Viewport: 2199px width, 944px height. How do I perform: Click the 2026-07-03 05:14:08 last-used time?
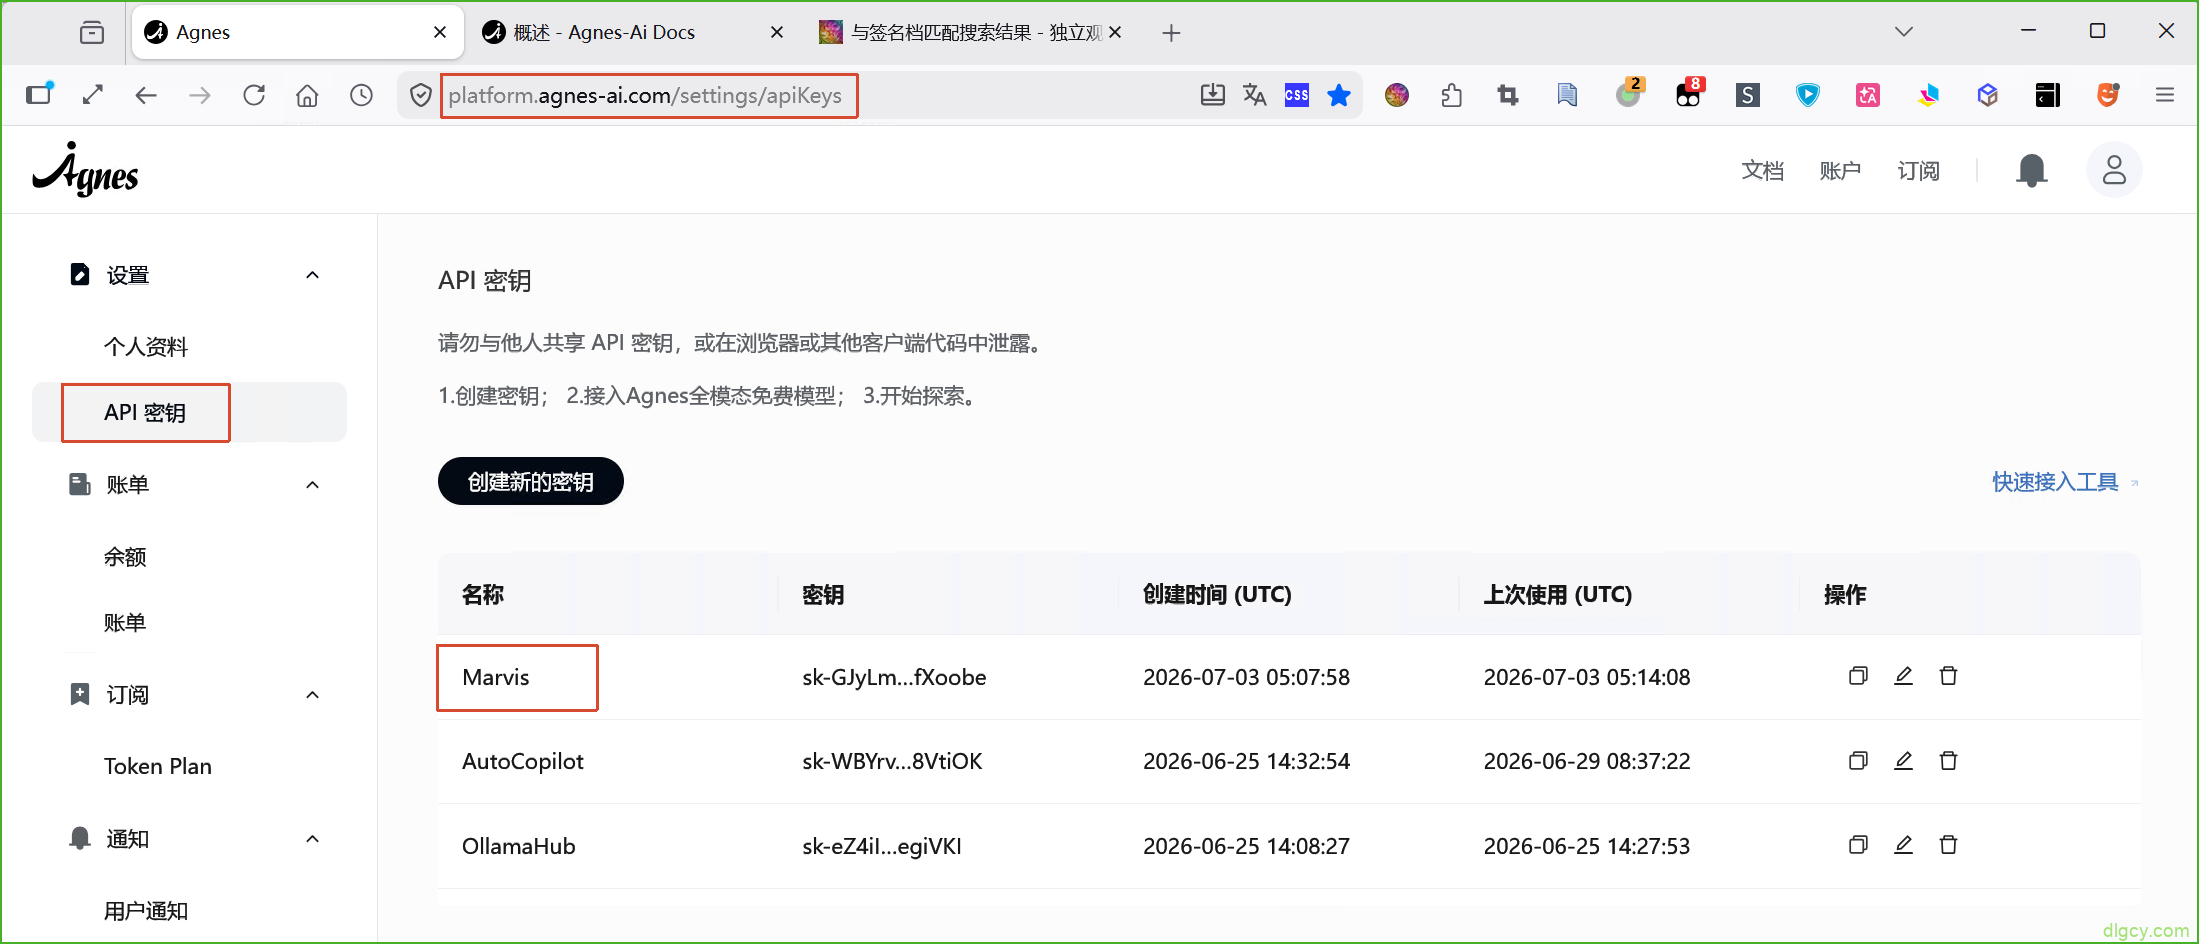1587,677
